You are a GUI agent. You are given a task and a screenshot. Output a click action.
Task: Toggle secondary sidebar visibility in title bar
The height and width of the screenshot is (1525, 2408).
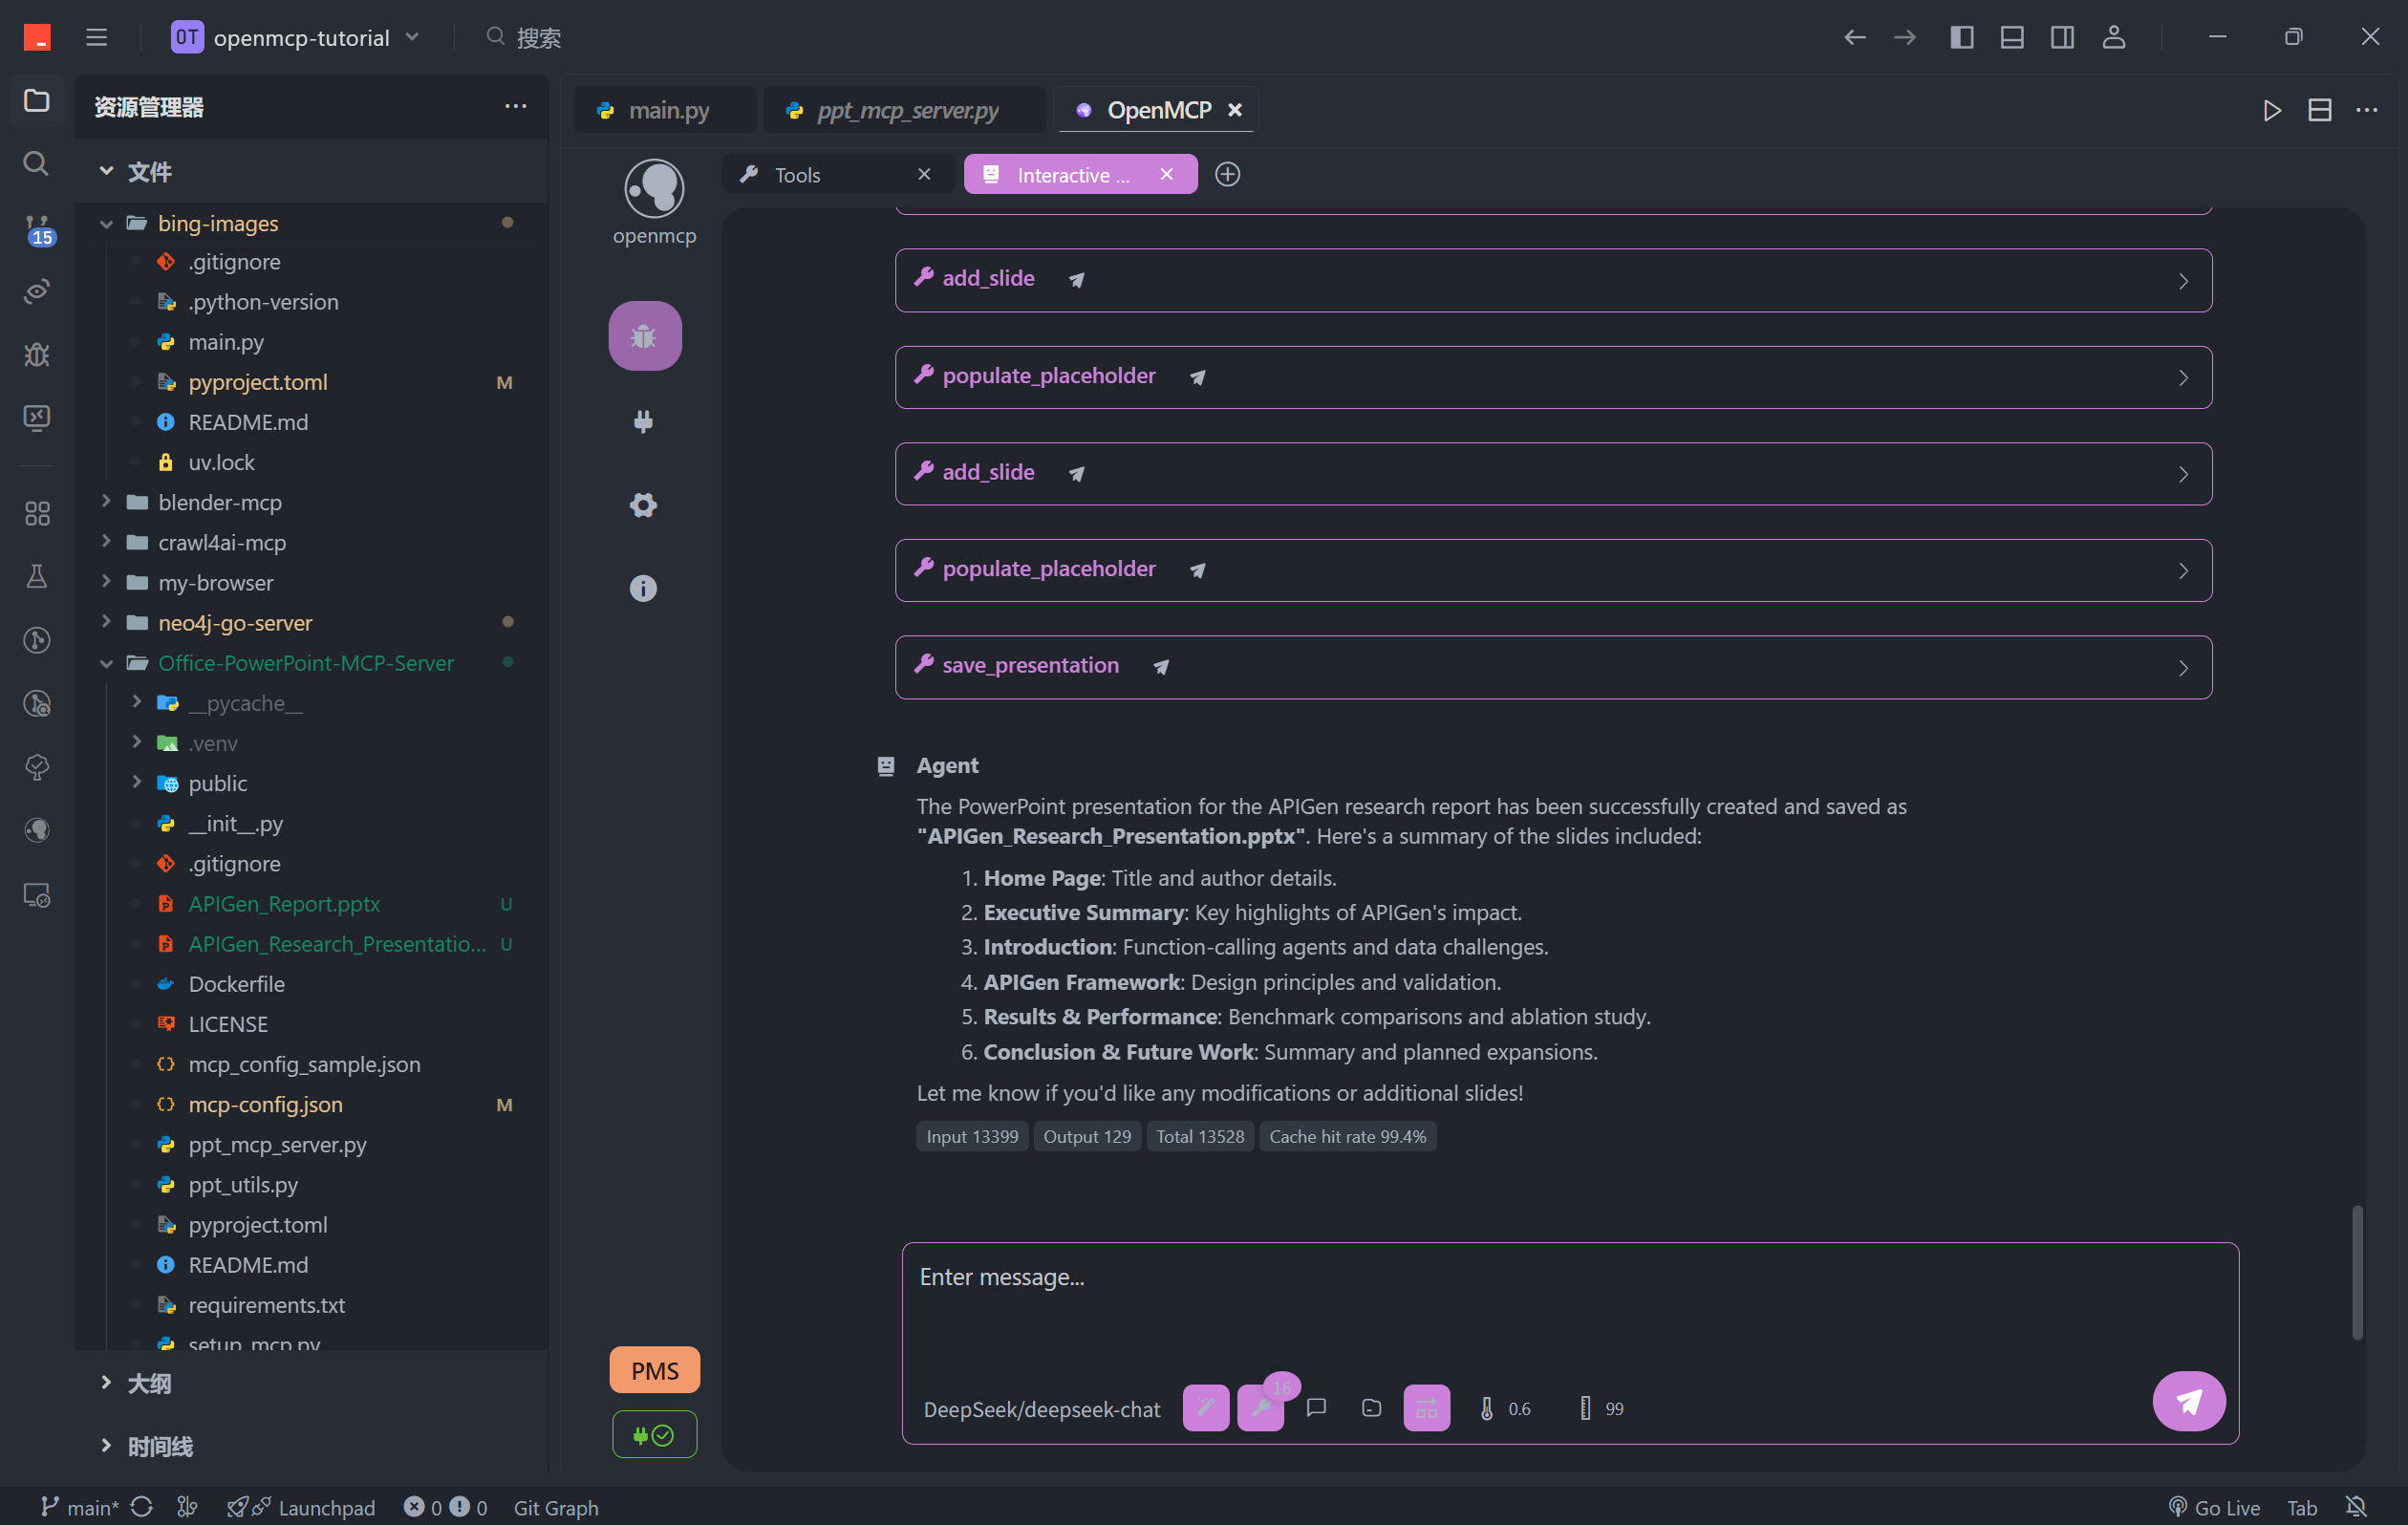pyautogui.click(x=2062, y=37)
